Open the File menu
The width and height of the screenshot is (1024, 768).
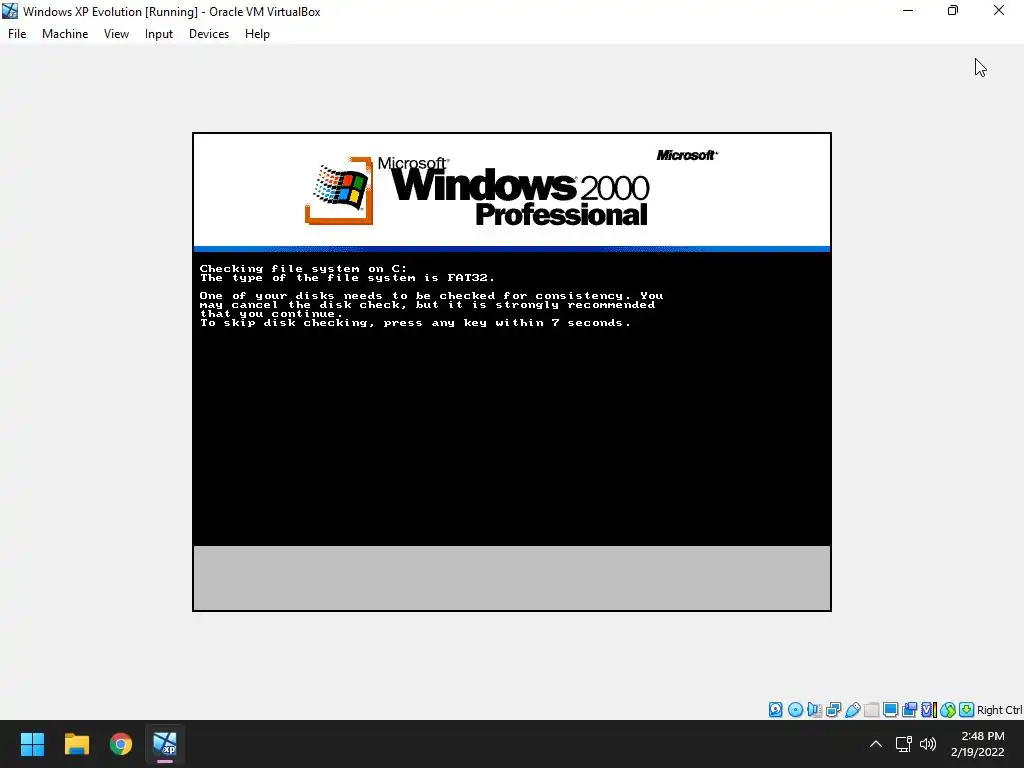tap(17, 34)
